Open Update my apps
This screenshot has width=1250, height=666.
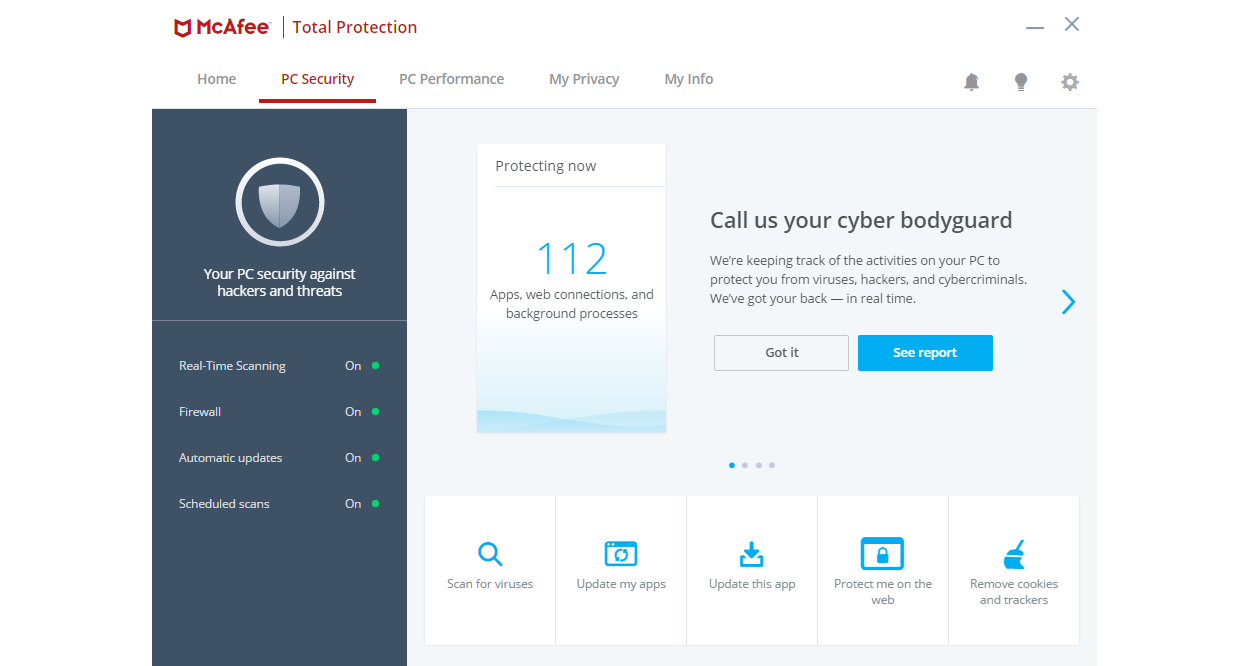pos(620,553)
